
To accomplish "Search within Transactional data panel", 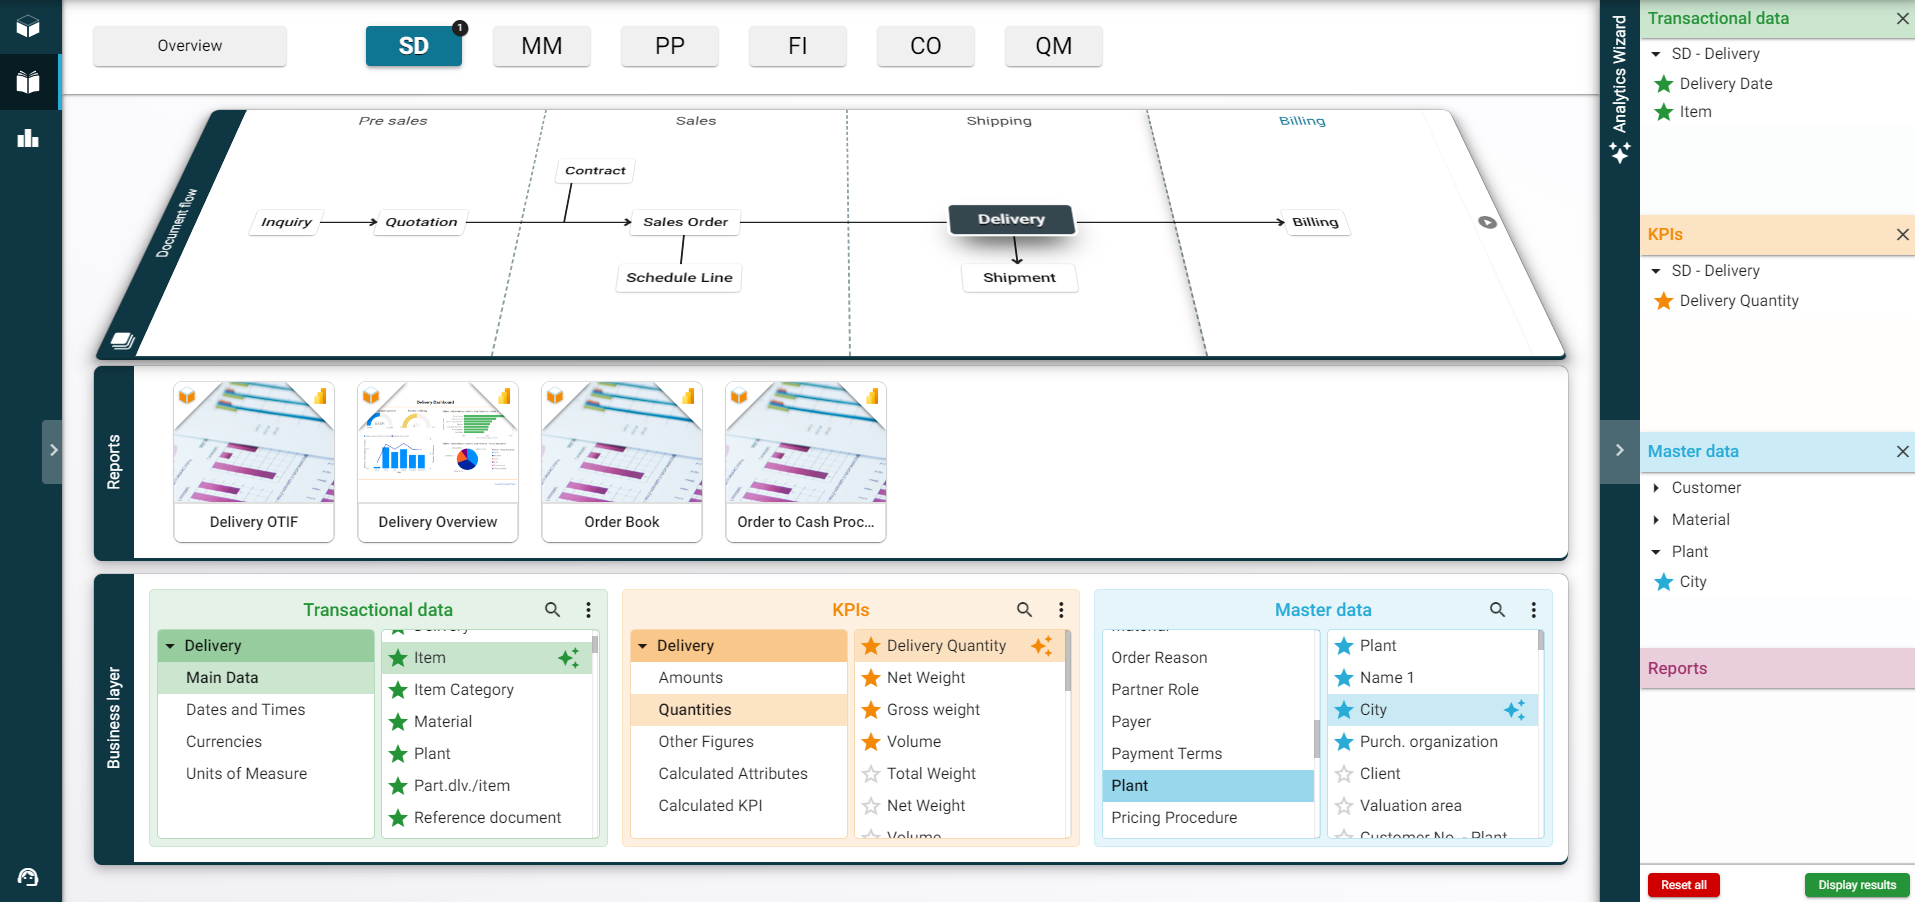I will 552,610.
